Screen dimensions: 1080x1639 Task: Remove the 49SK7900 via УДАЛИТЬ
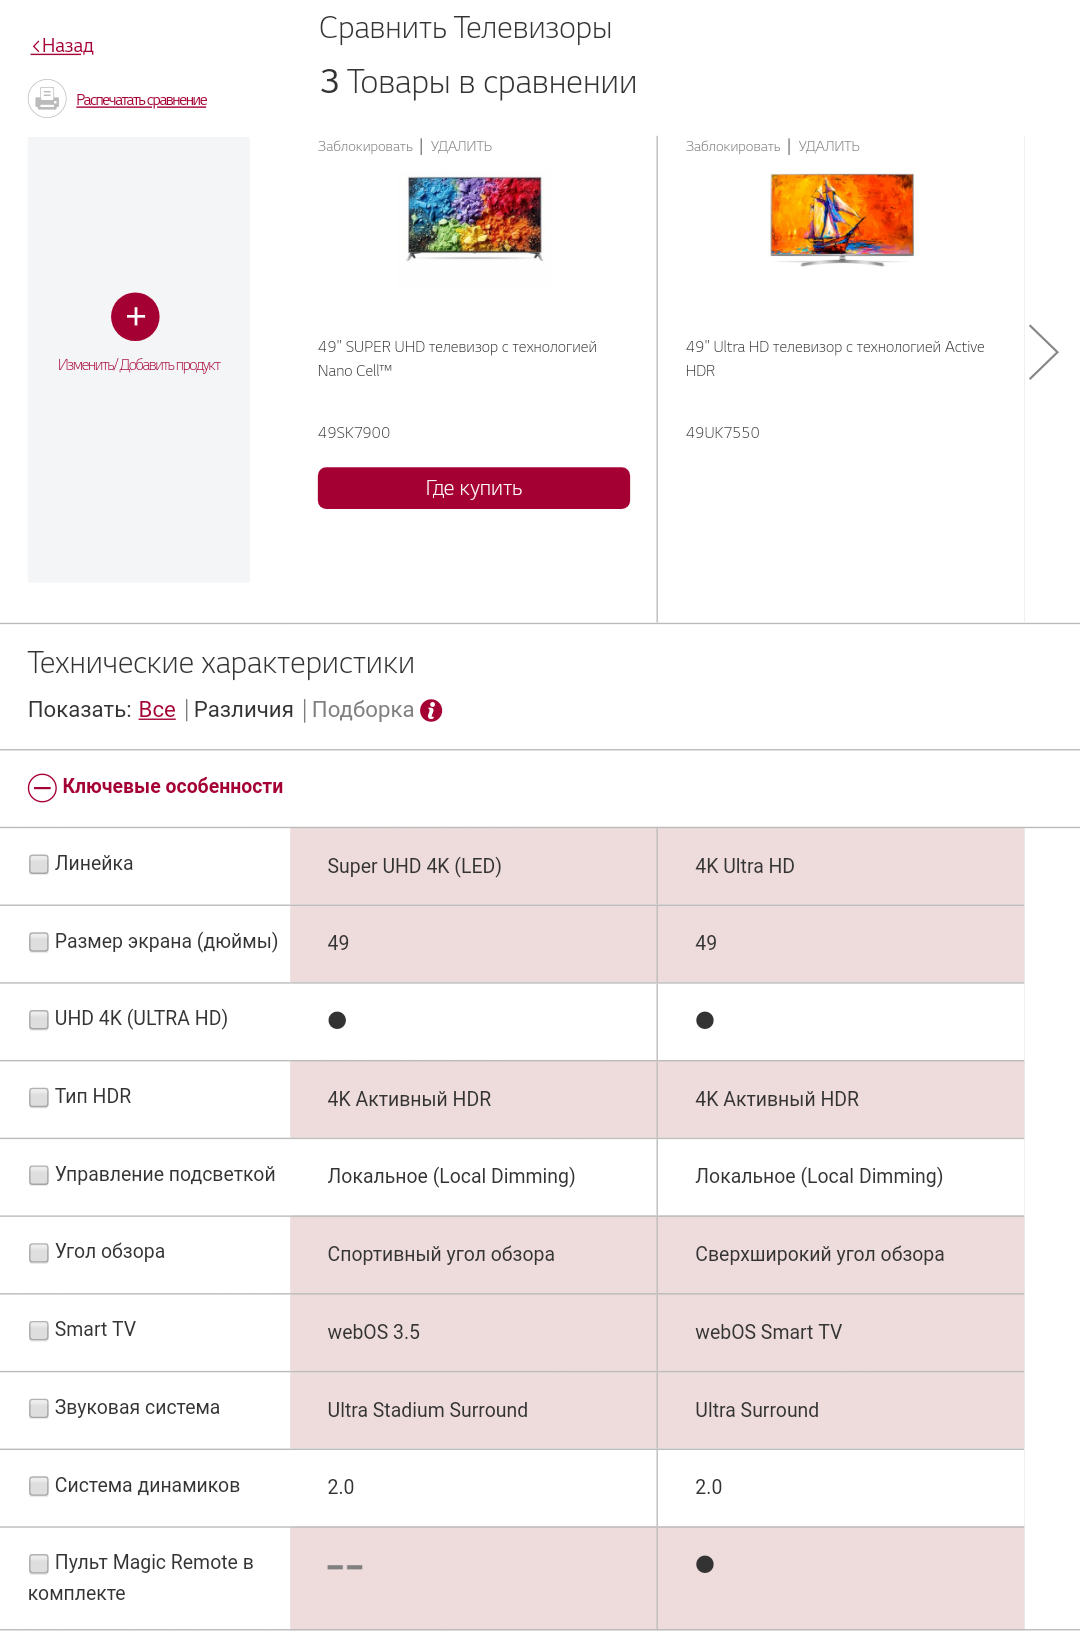[461, 146]
